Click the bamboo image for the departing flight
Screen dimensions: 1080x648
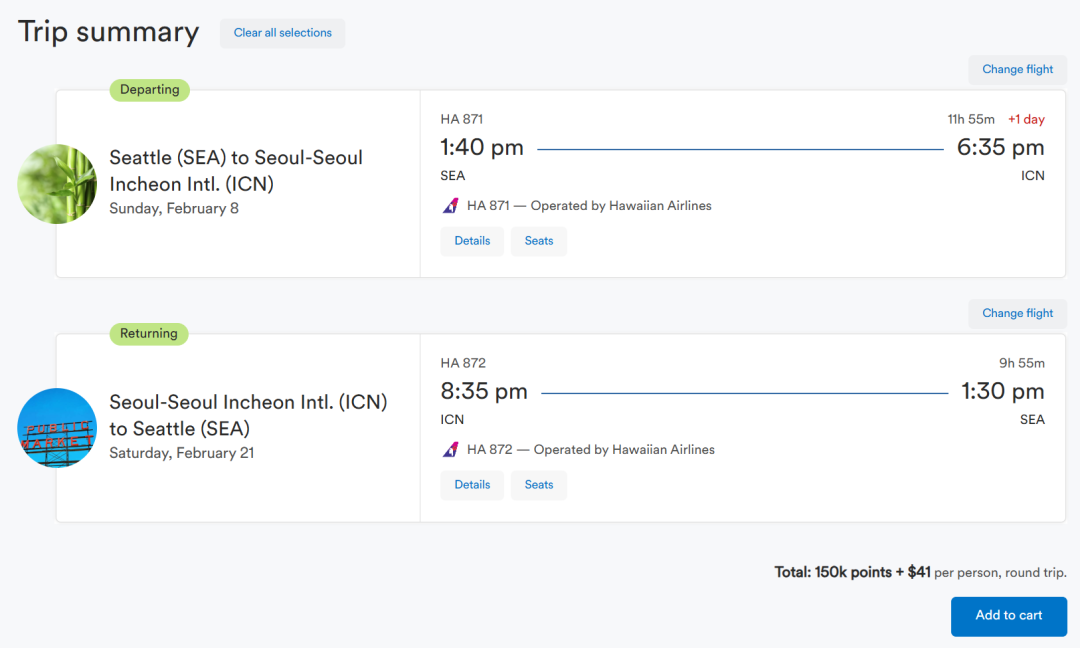[x=57, y=184]
